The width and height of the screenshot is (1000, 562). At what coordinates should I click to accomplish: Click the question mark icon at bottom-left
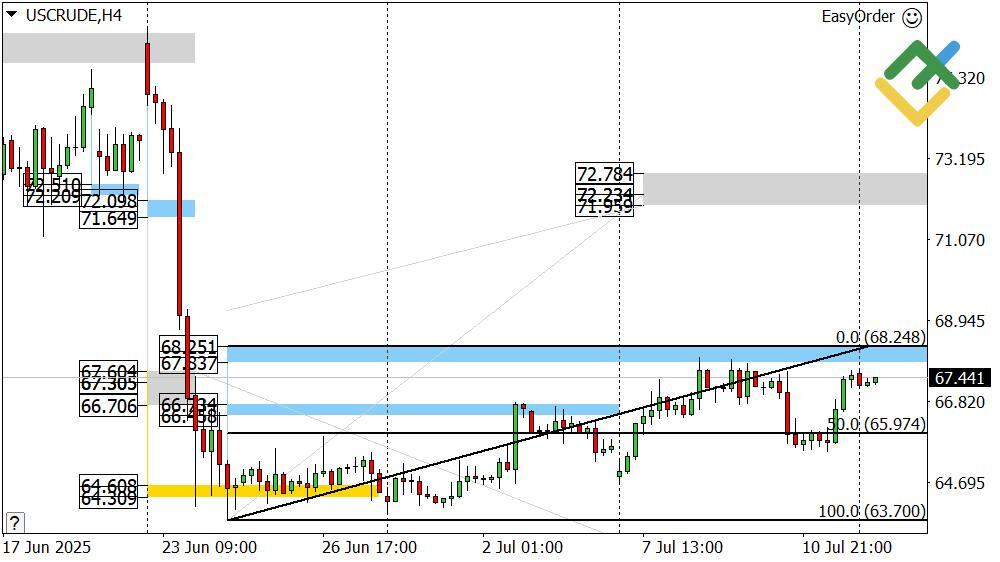tap(14, 522)
